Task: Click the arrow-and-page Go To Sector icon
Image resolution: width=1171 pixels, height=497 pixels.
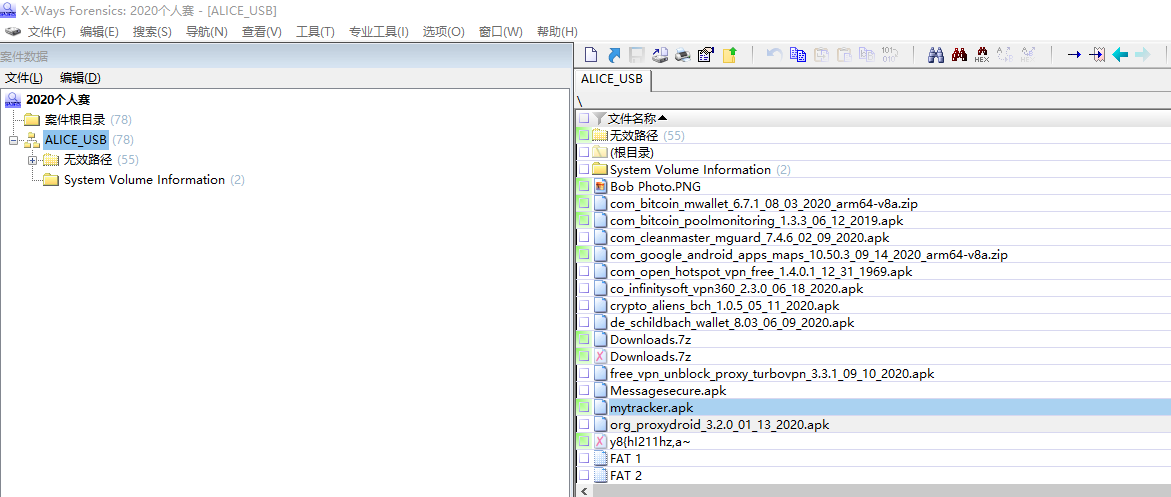Action: click(1097, 55)
